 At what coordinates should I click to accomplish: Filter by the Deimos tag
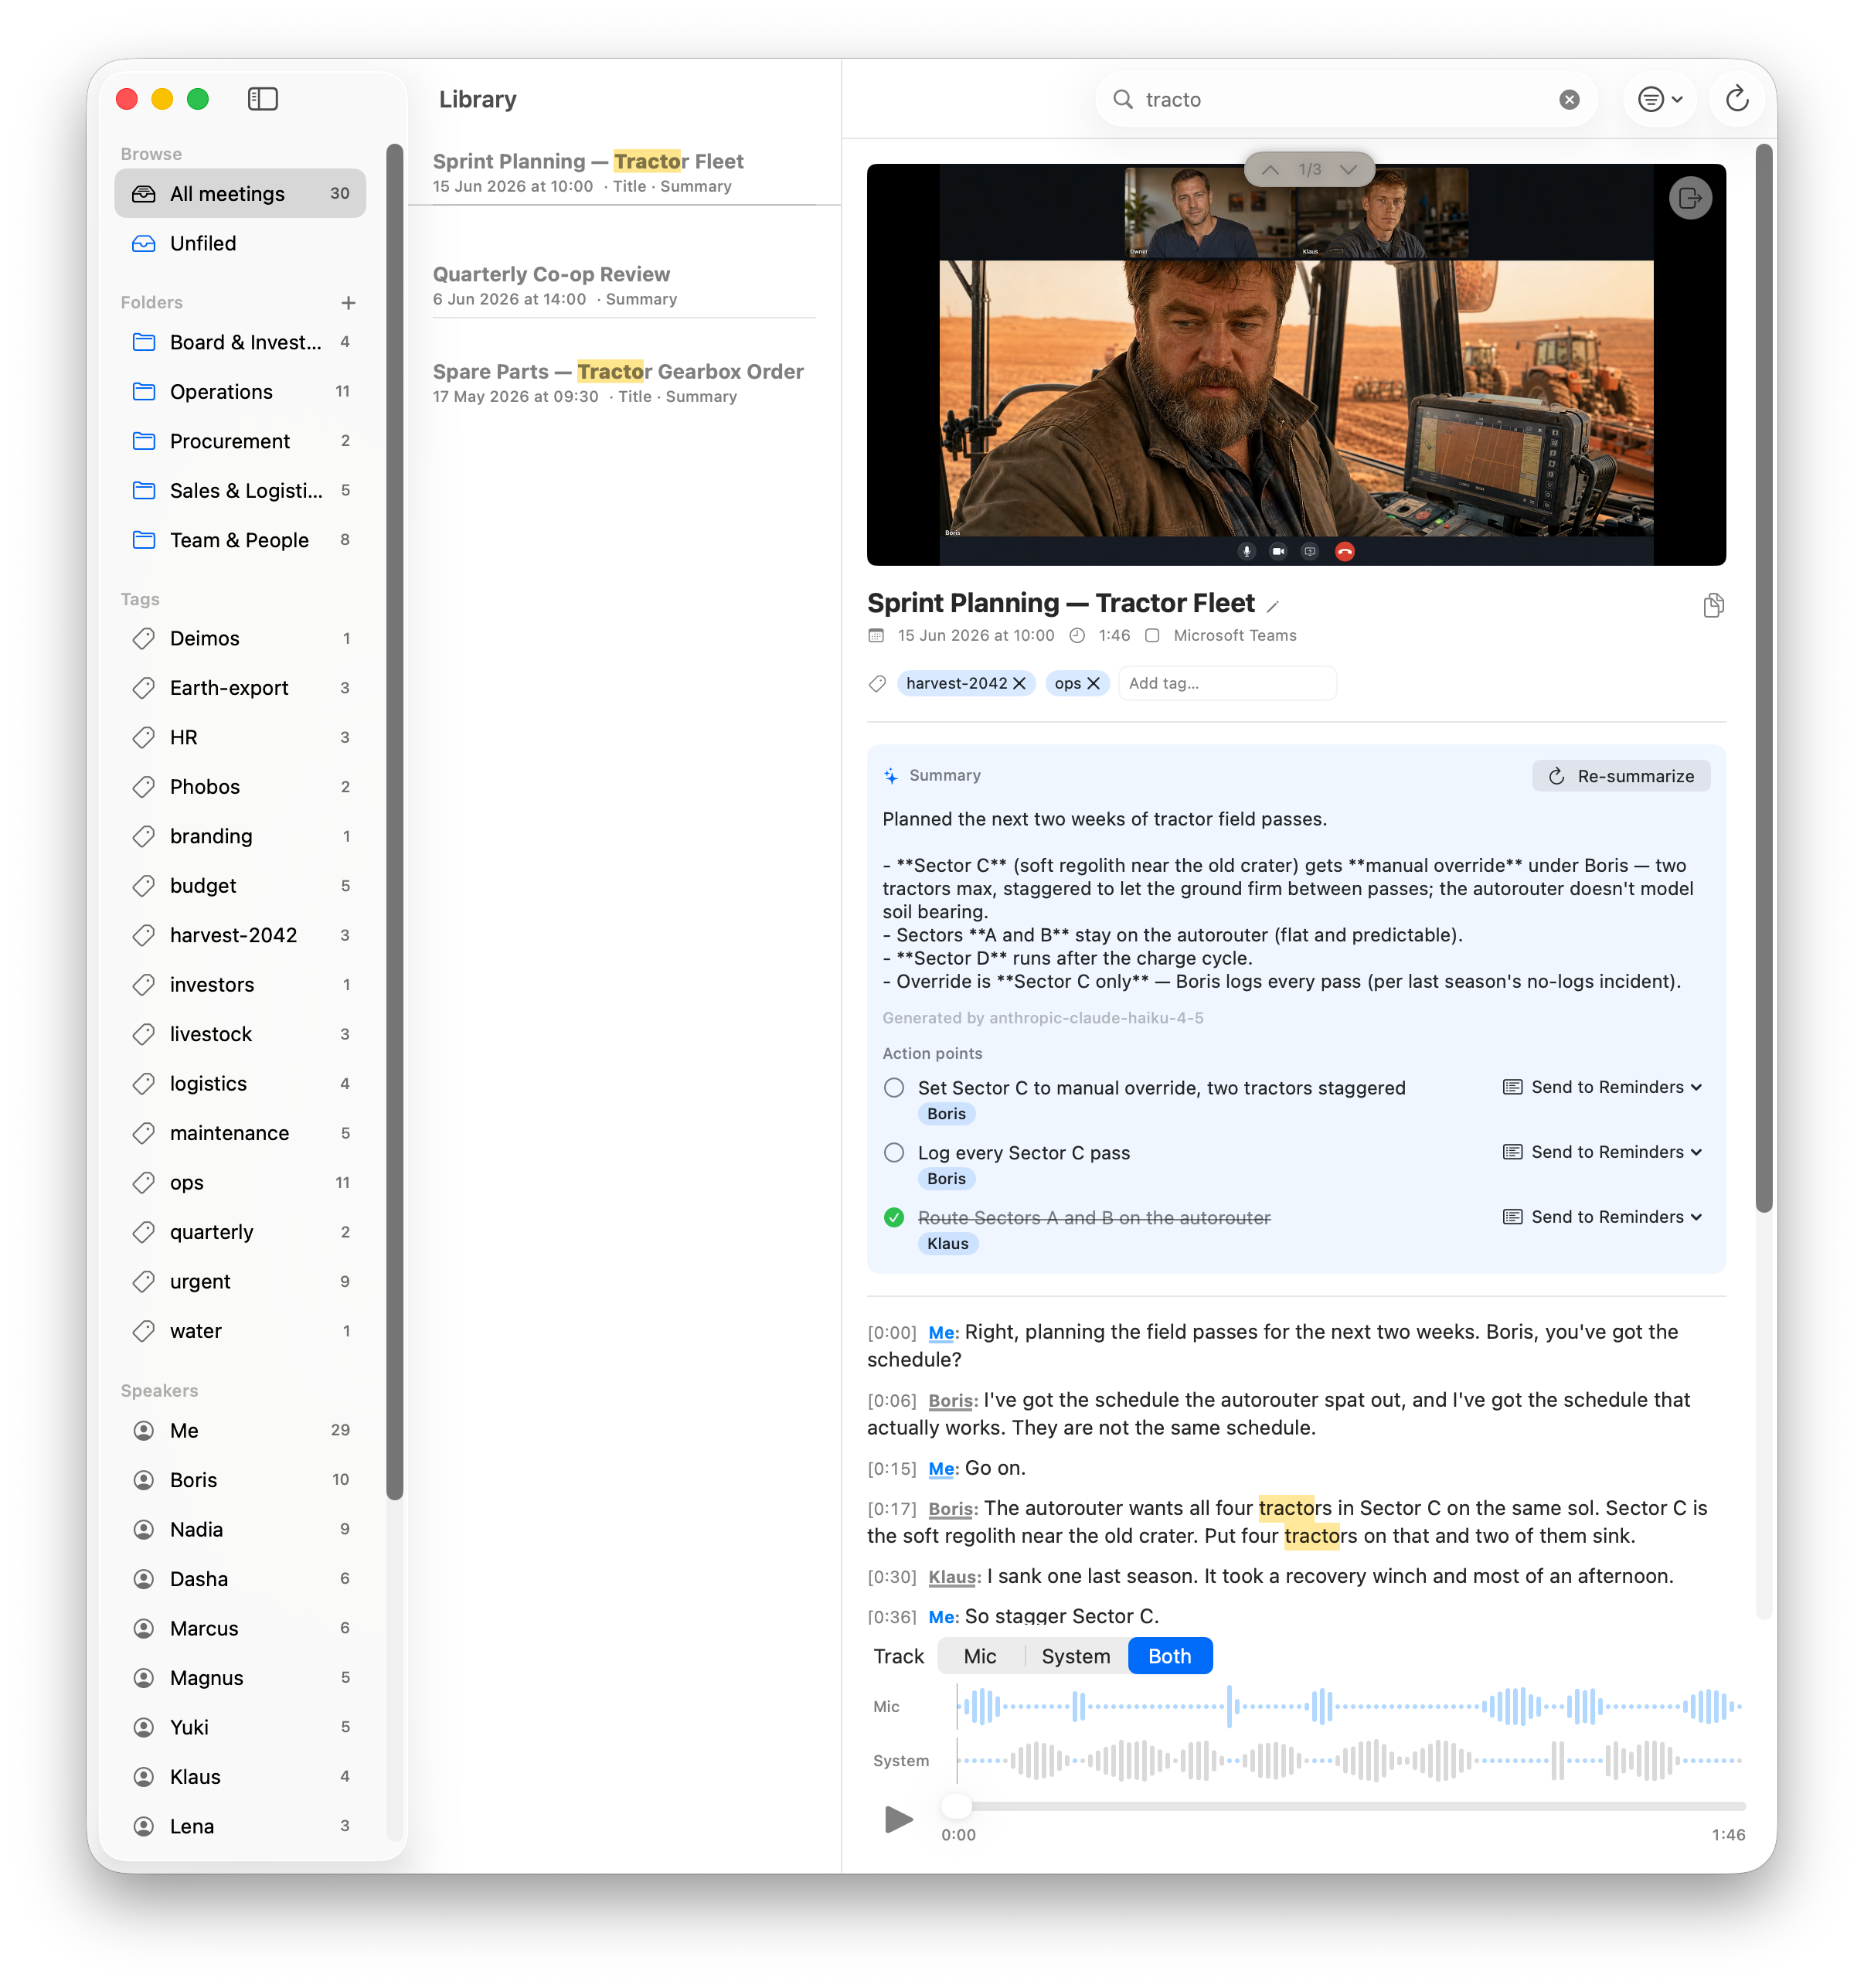[x=240, y=638]
